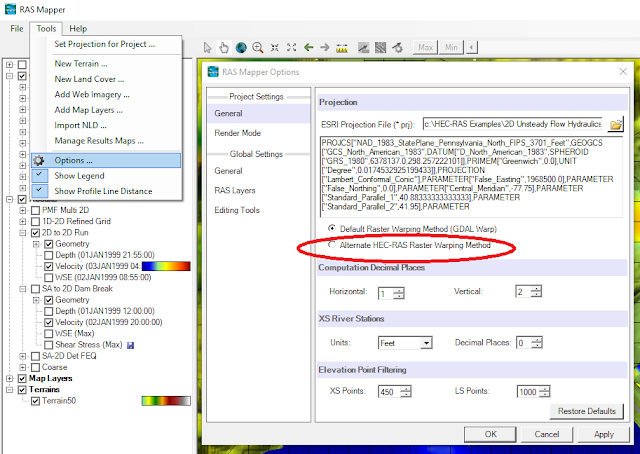This screenshot has height=454, width=640.
Task: Open Editing Tools settings page
Action: coord(237,210)
